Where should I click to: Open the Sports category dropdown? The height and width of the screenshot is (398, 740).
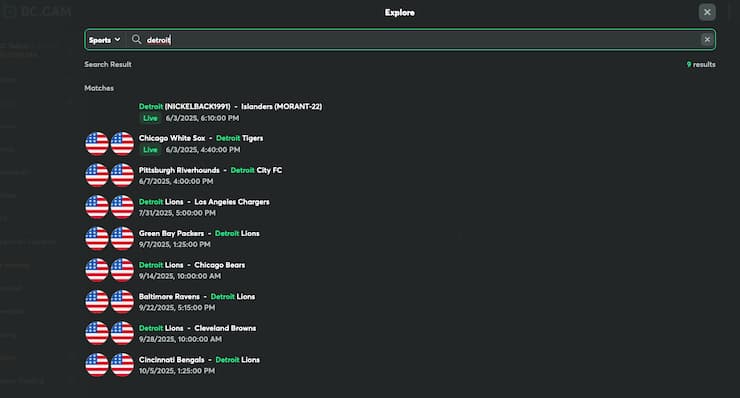[105, 40]
